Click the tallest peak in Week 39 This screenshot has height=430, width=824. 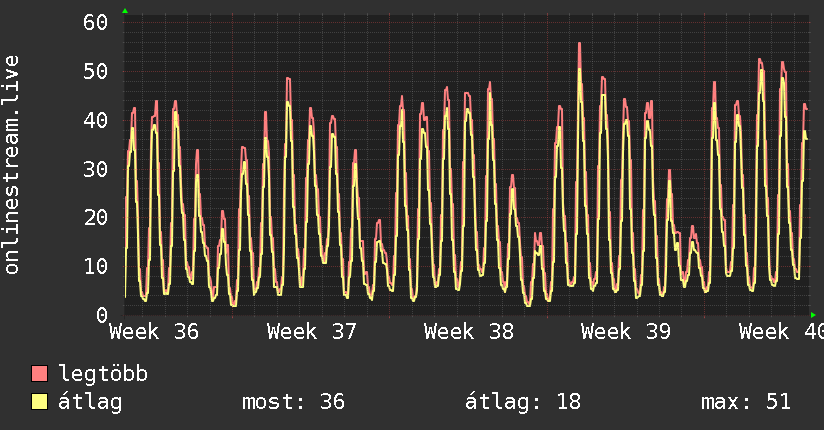pos(580,44)
